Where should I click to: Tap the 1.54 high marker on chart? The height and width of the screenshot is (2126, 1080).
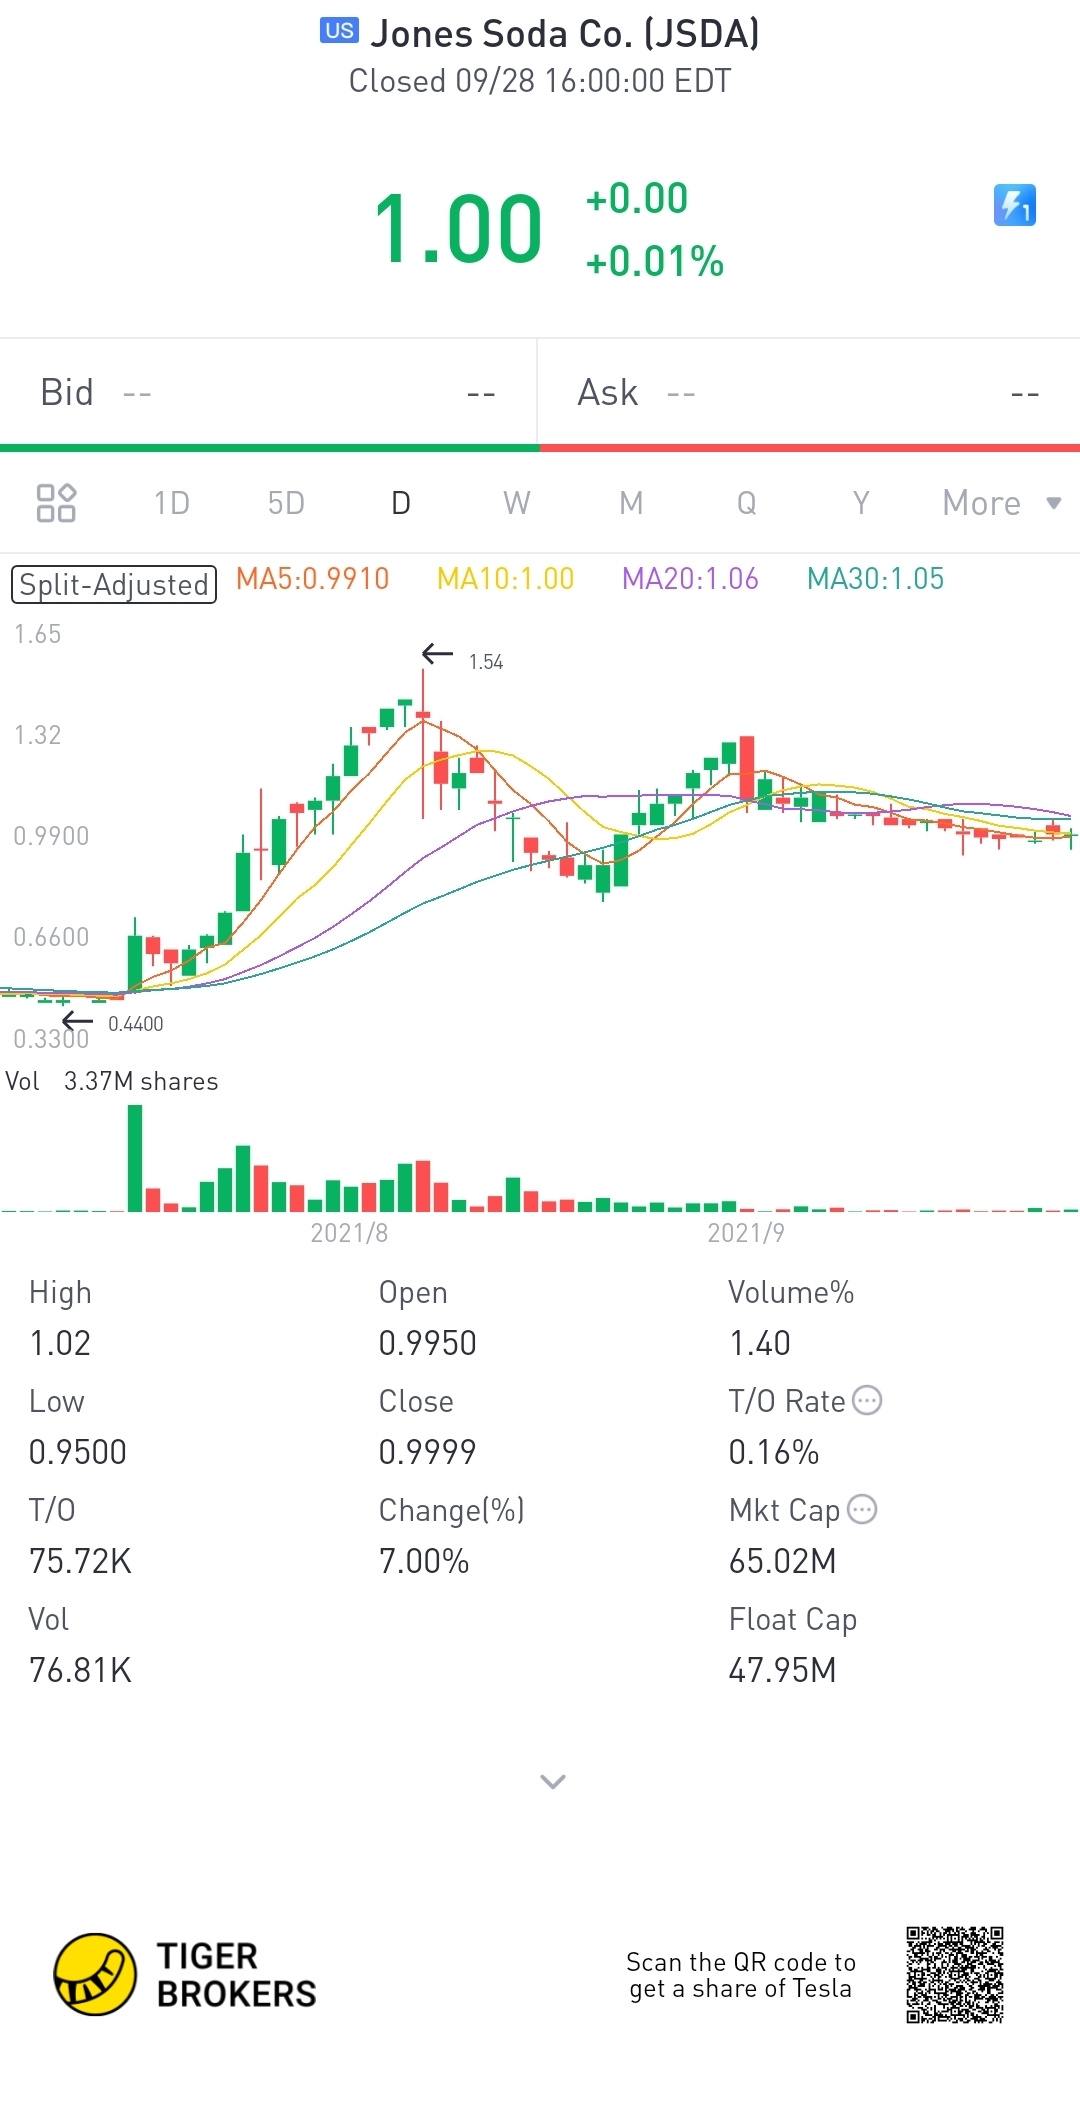pyautogui.click(x=486, y=662)
